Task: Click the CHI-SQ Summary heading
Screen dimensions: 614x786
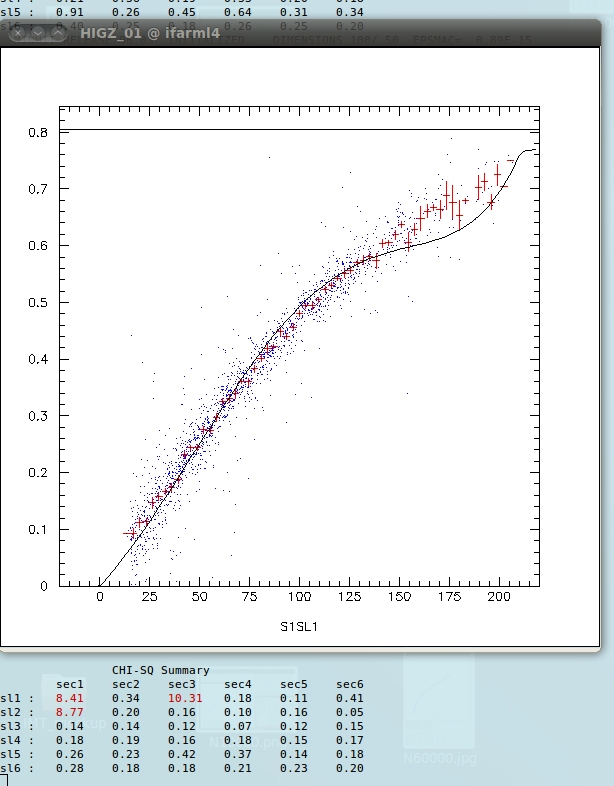Action: pyautogui.click(x=162, y=670)
